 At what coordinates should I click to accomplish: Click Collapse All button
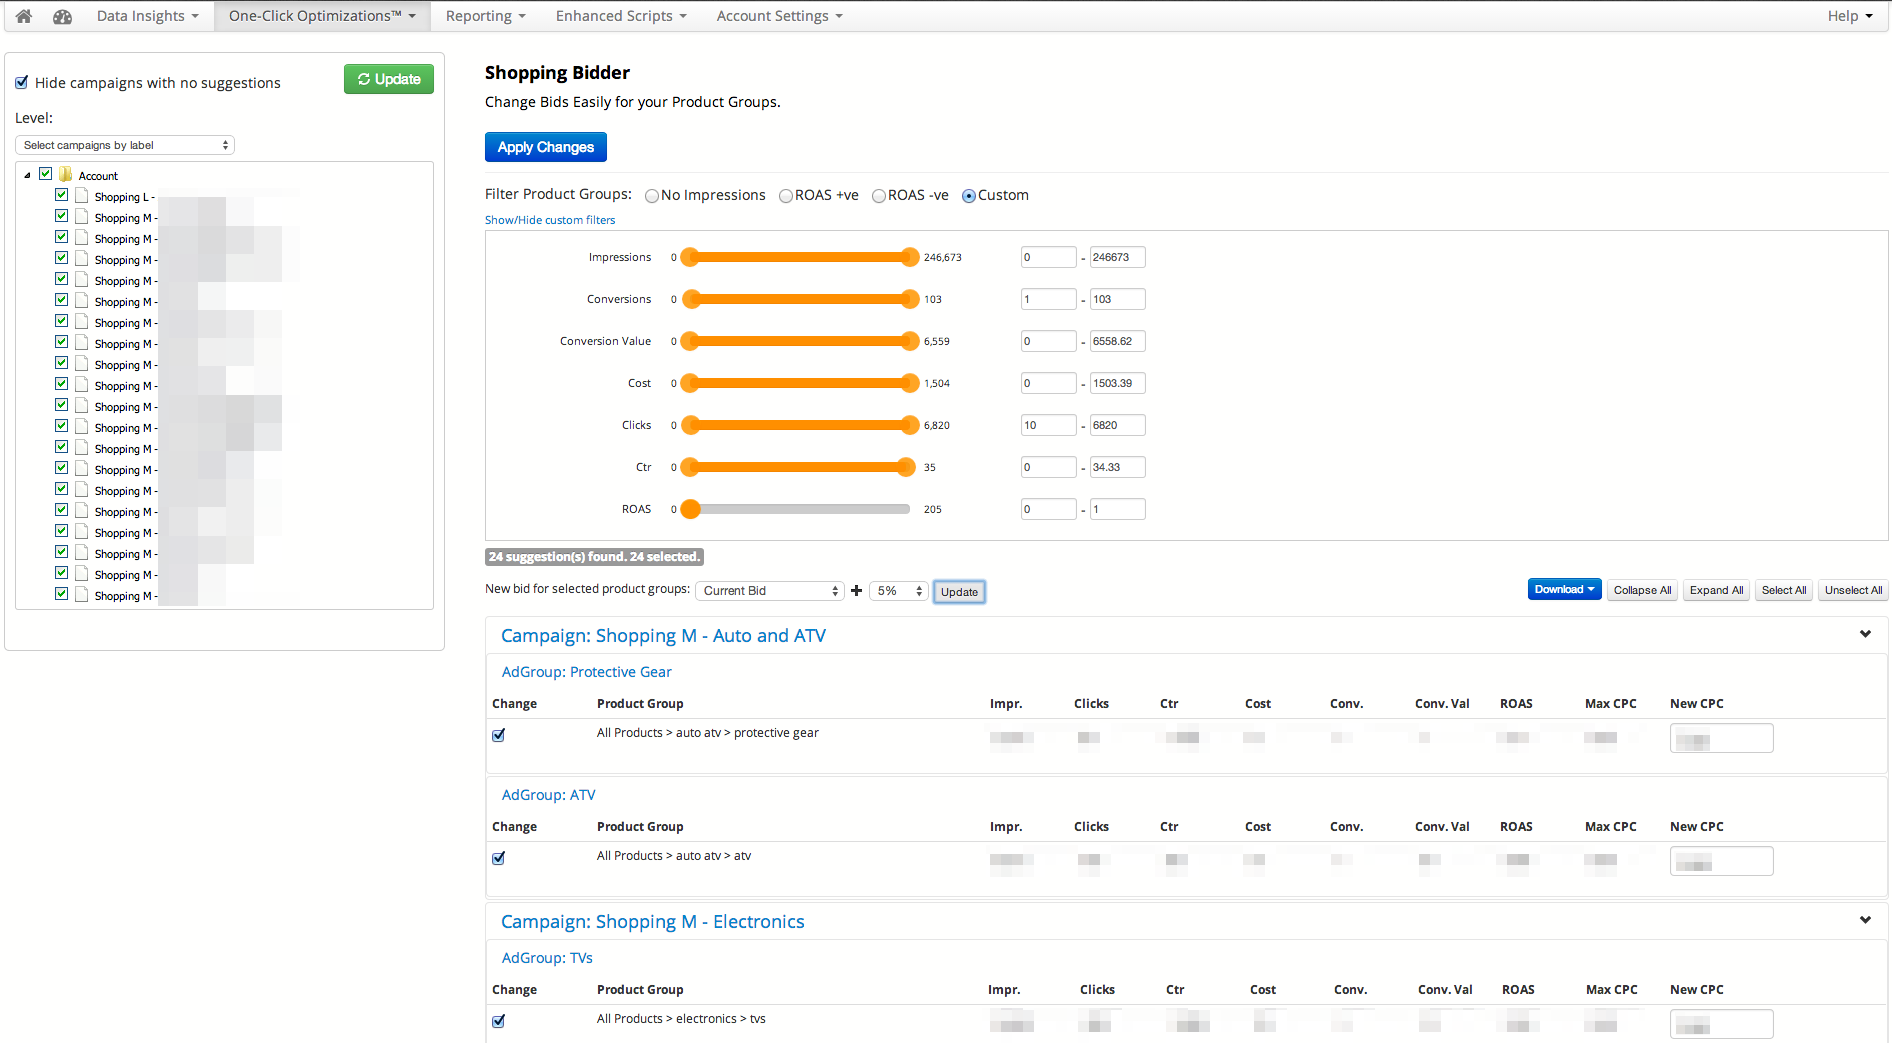coord(1643,590)
